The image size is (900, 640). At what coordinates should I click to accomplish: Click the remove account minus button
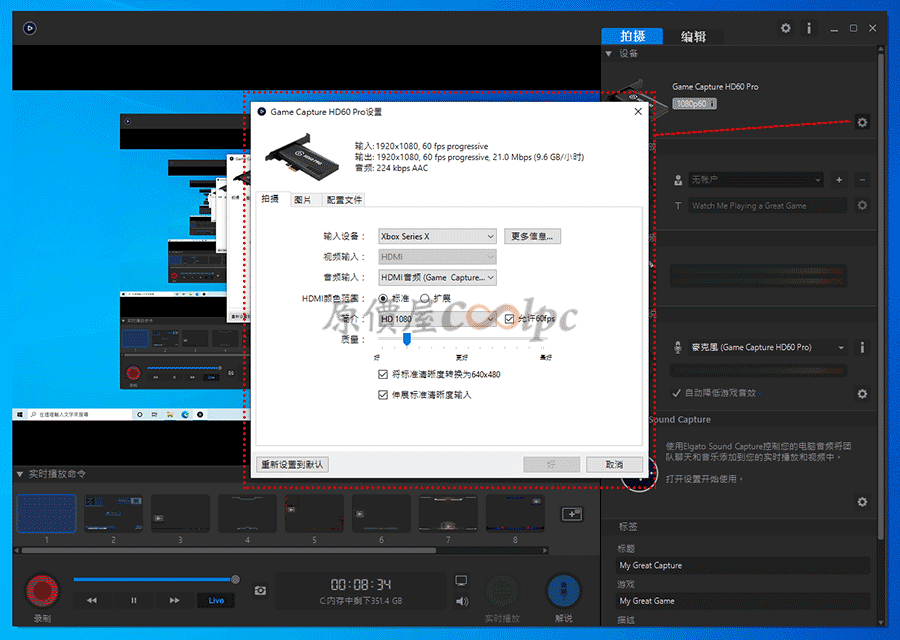click(x=862, y=180)
